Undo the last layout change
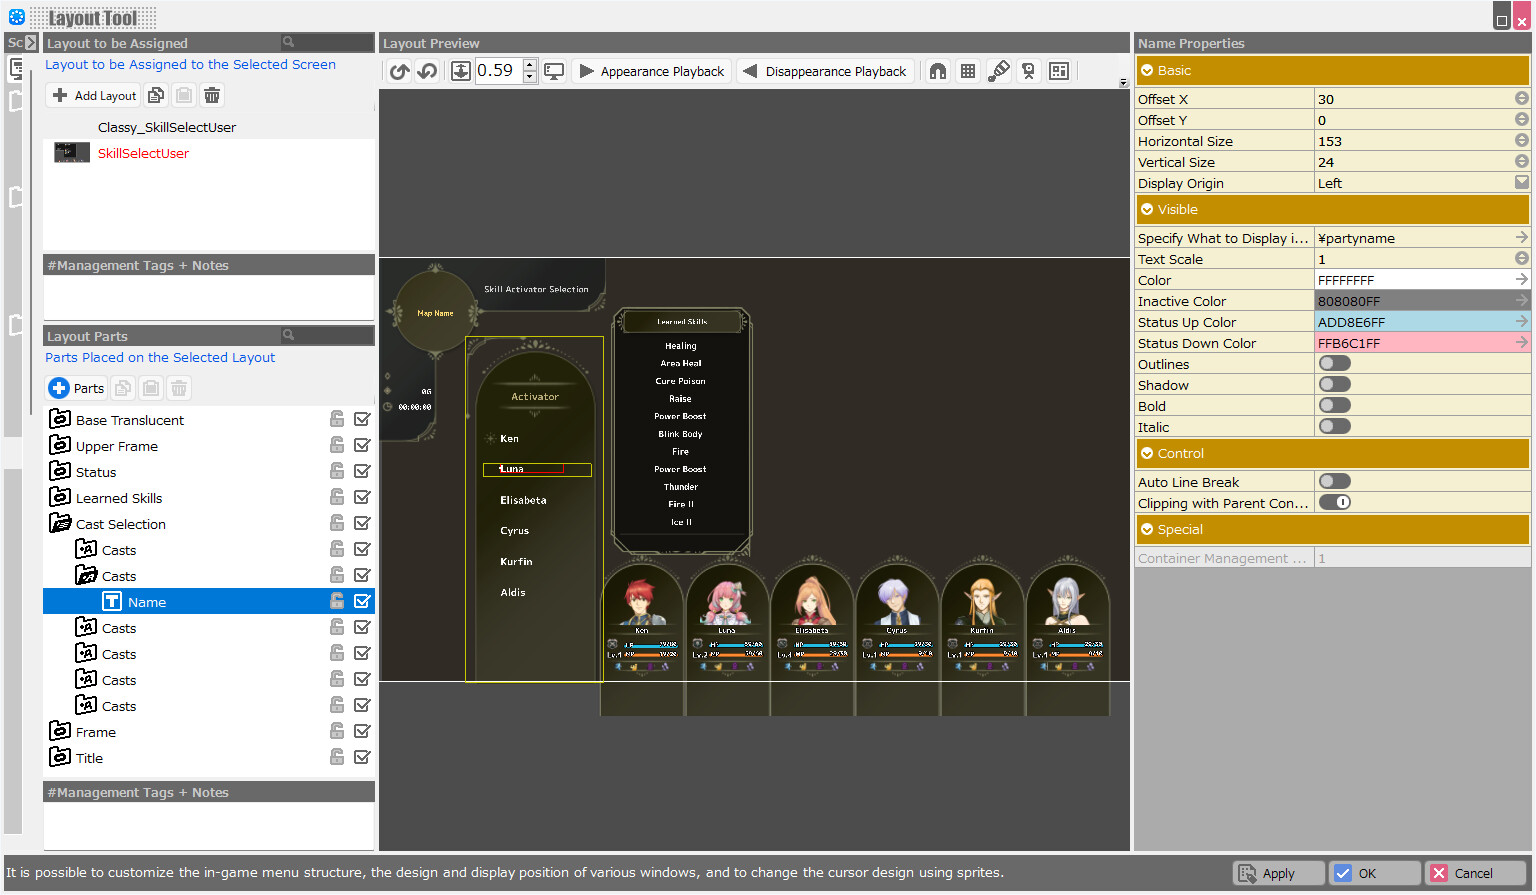 tap(399, 70)
